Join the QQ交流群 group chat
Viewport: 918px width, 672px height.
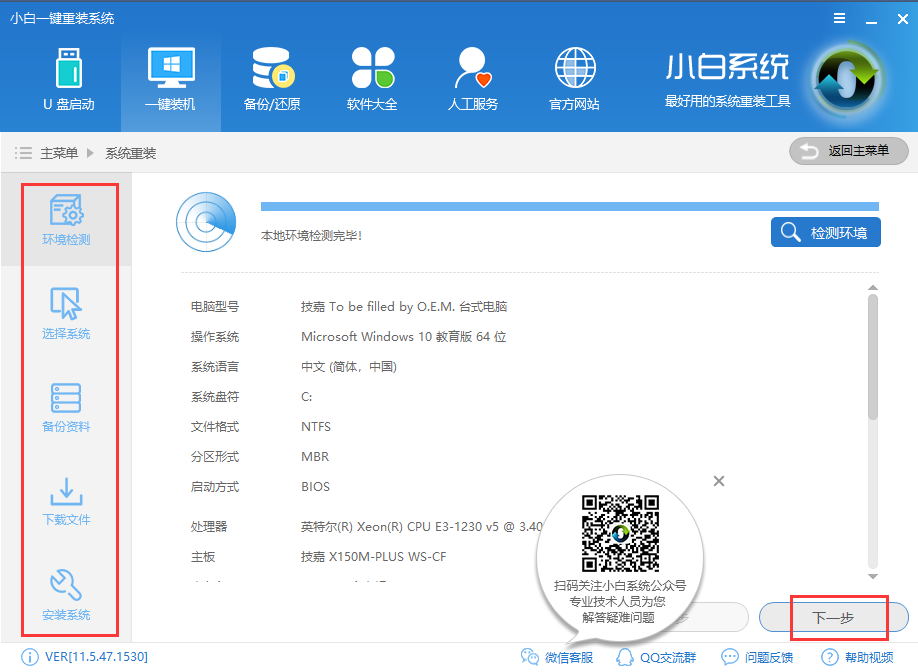[x=657, y=658]
